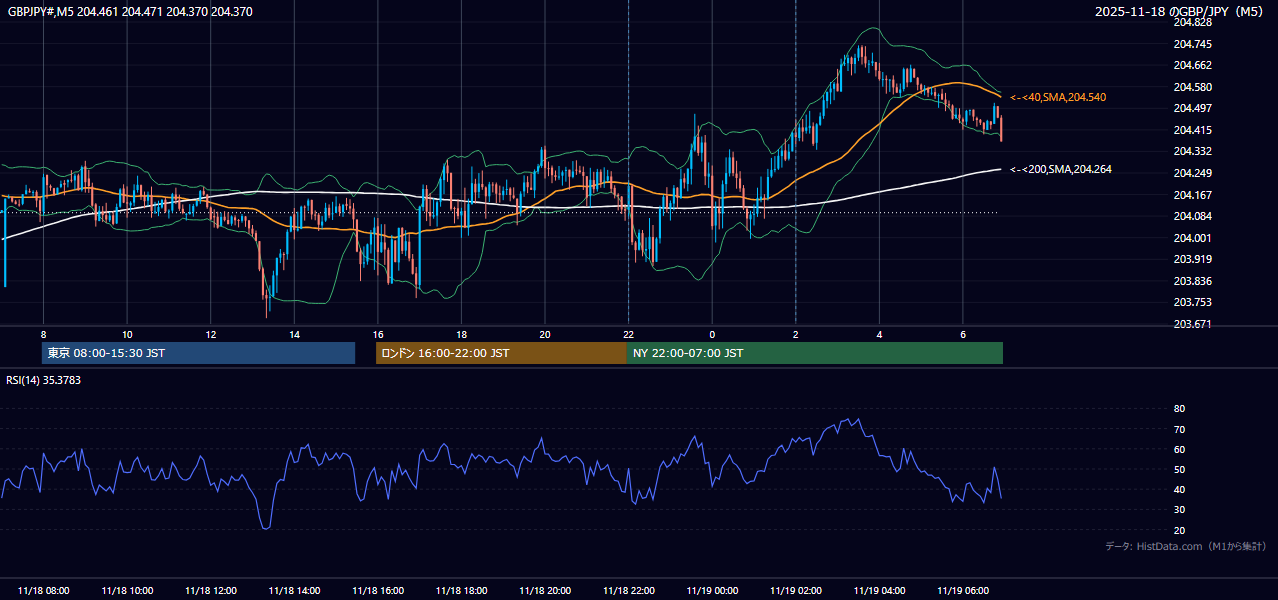Click the bottom date label 11/18 18:00

pyautogui.click(x=461, y=591)
